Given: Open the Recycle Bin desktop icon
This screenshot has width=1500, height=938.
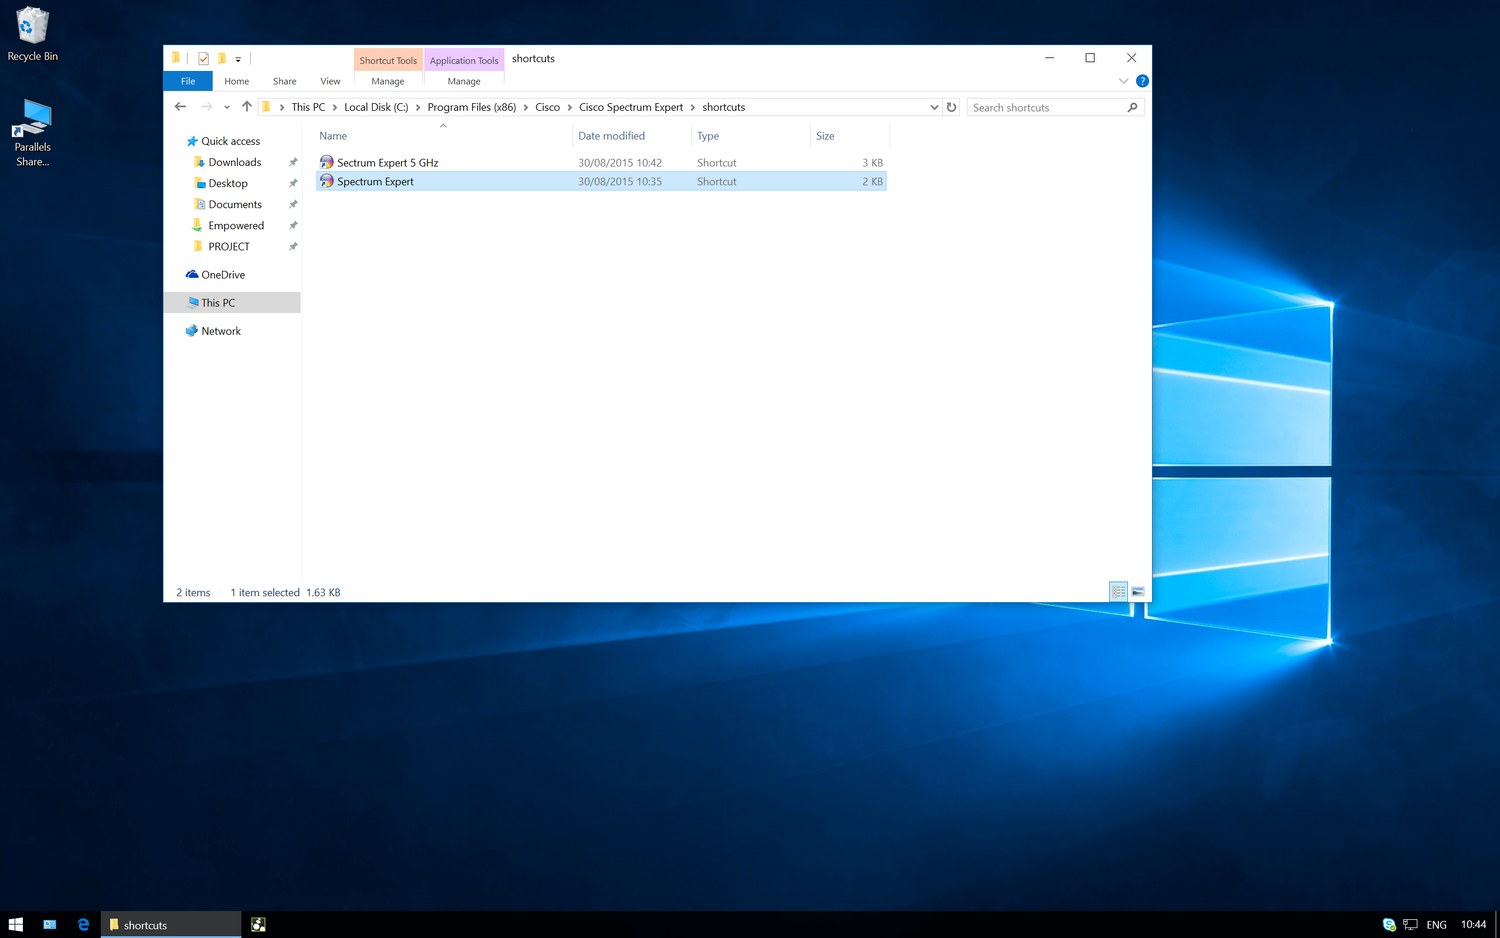Looking at the screenshot, I should (32, 34).
